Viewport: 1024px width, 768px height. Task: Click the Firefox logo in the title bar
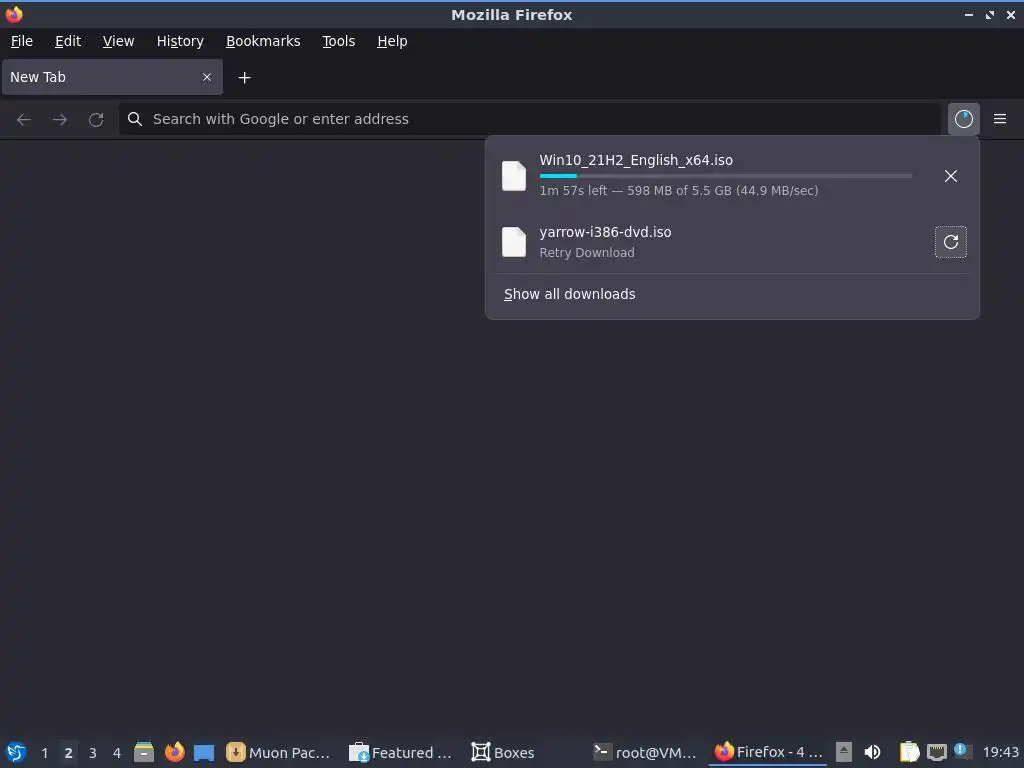[14, 14]
